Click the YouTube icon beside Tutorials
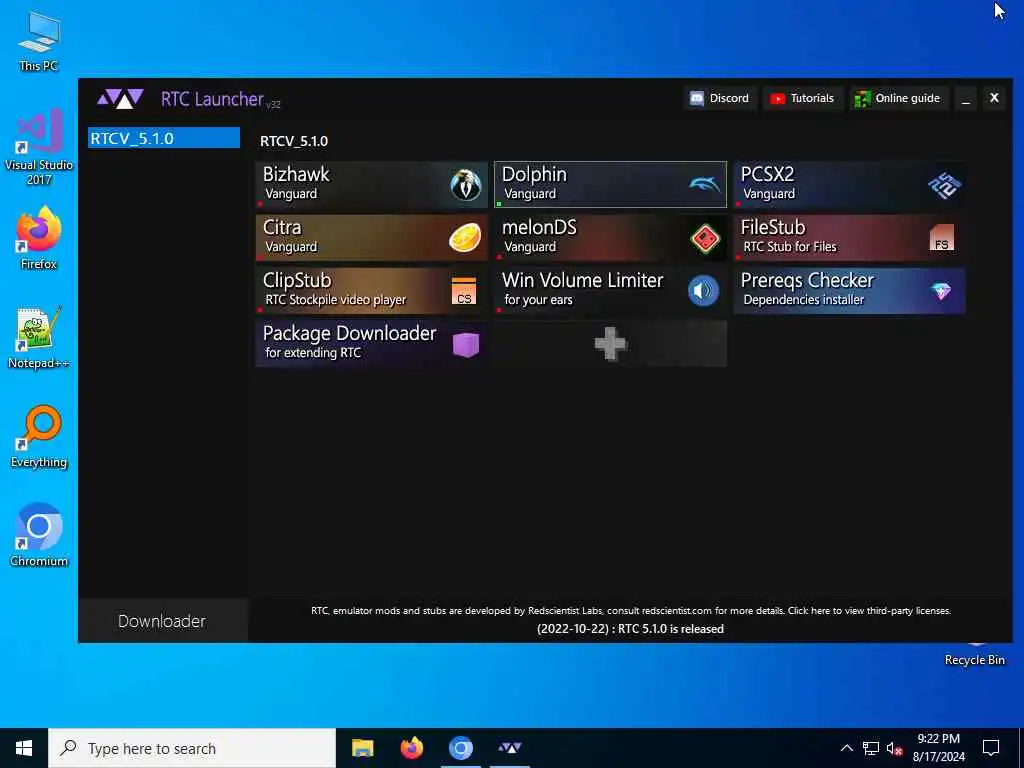This screenshot has width=1024, height=768. pos(777,99)
